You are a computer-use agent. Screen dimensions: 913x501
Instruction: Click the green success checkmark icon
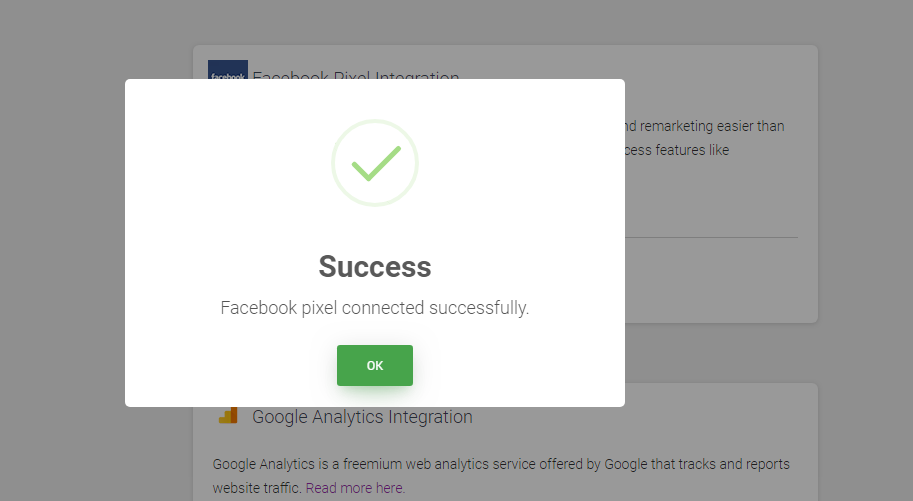pos(376,164)
